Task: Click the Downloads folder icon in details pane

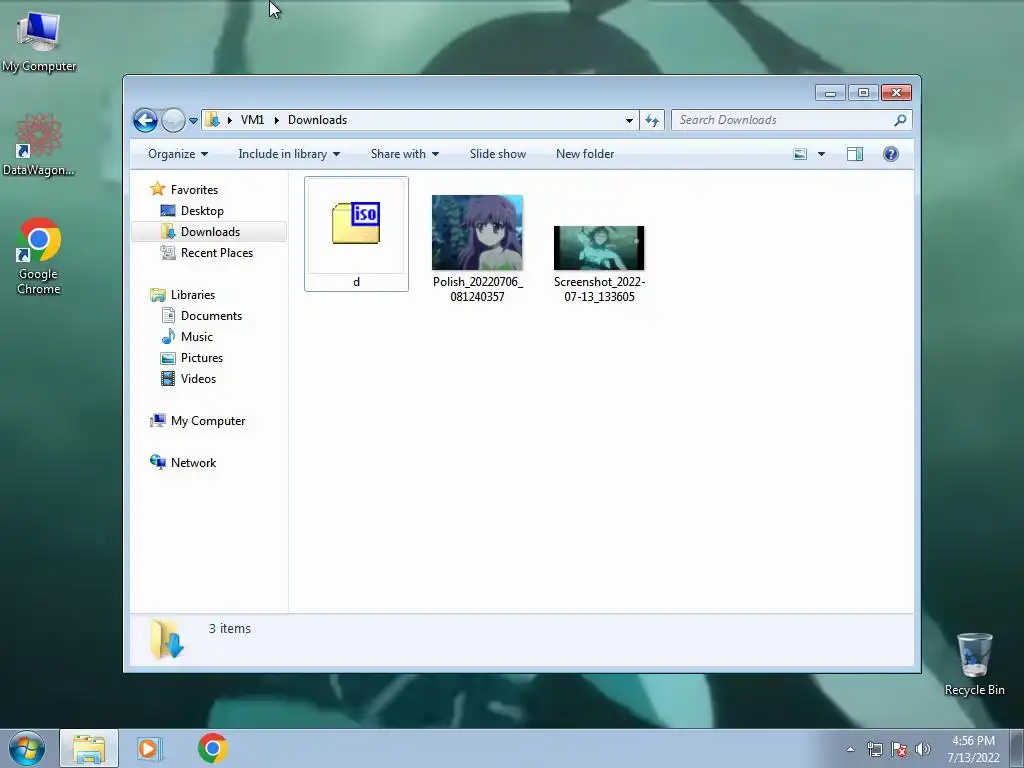Action: [167, 639]
